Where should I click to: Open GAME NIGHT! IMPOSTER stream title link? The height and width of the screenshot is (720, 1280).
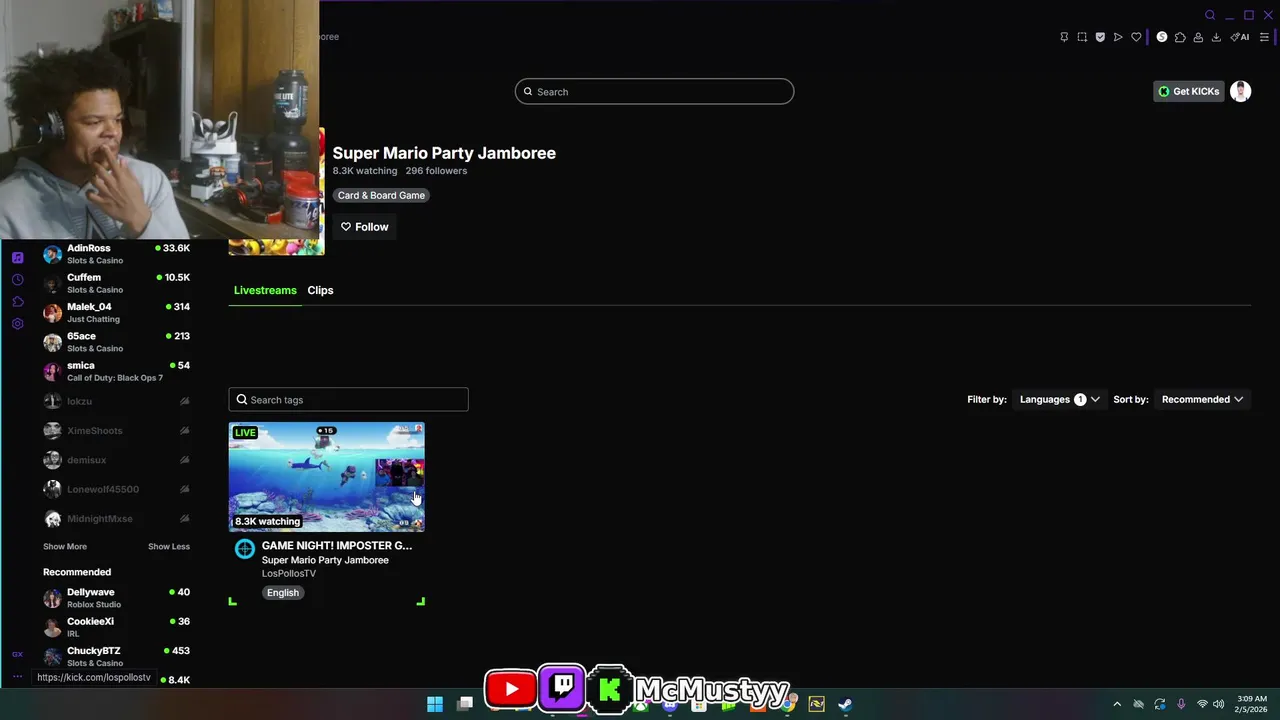point(337,545)
